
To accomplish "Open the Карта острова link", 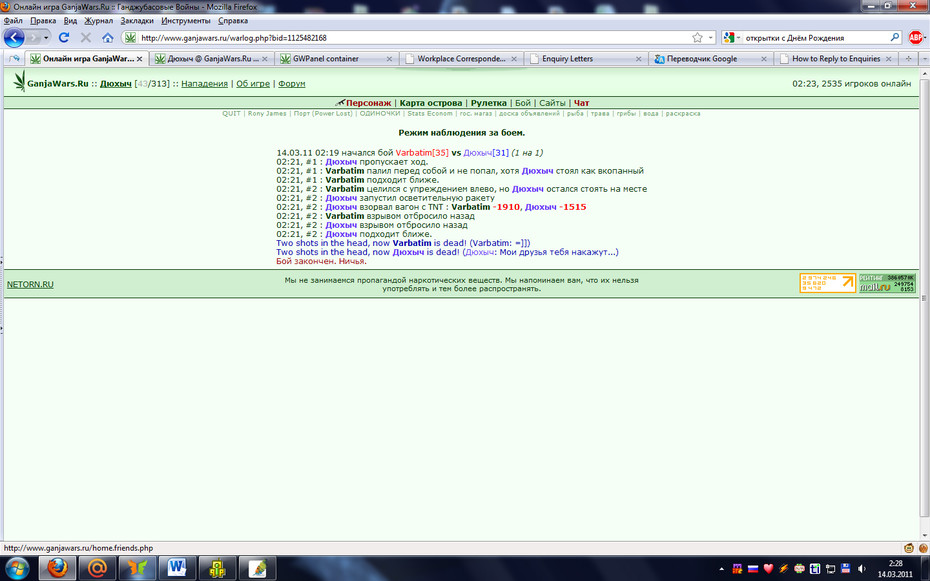I will click(x=431, y=103).
